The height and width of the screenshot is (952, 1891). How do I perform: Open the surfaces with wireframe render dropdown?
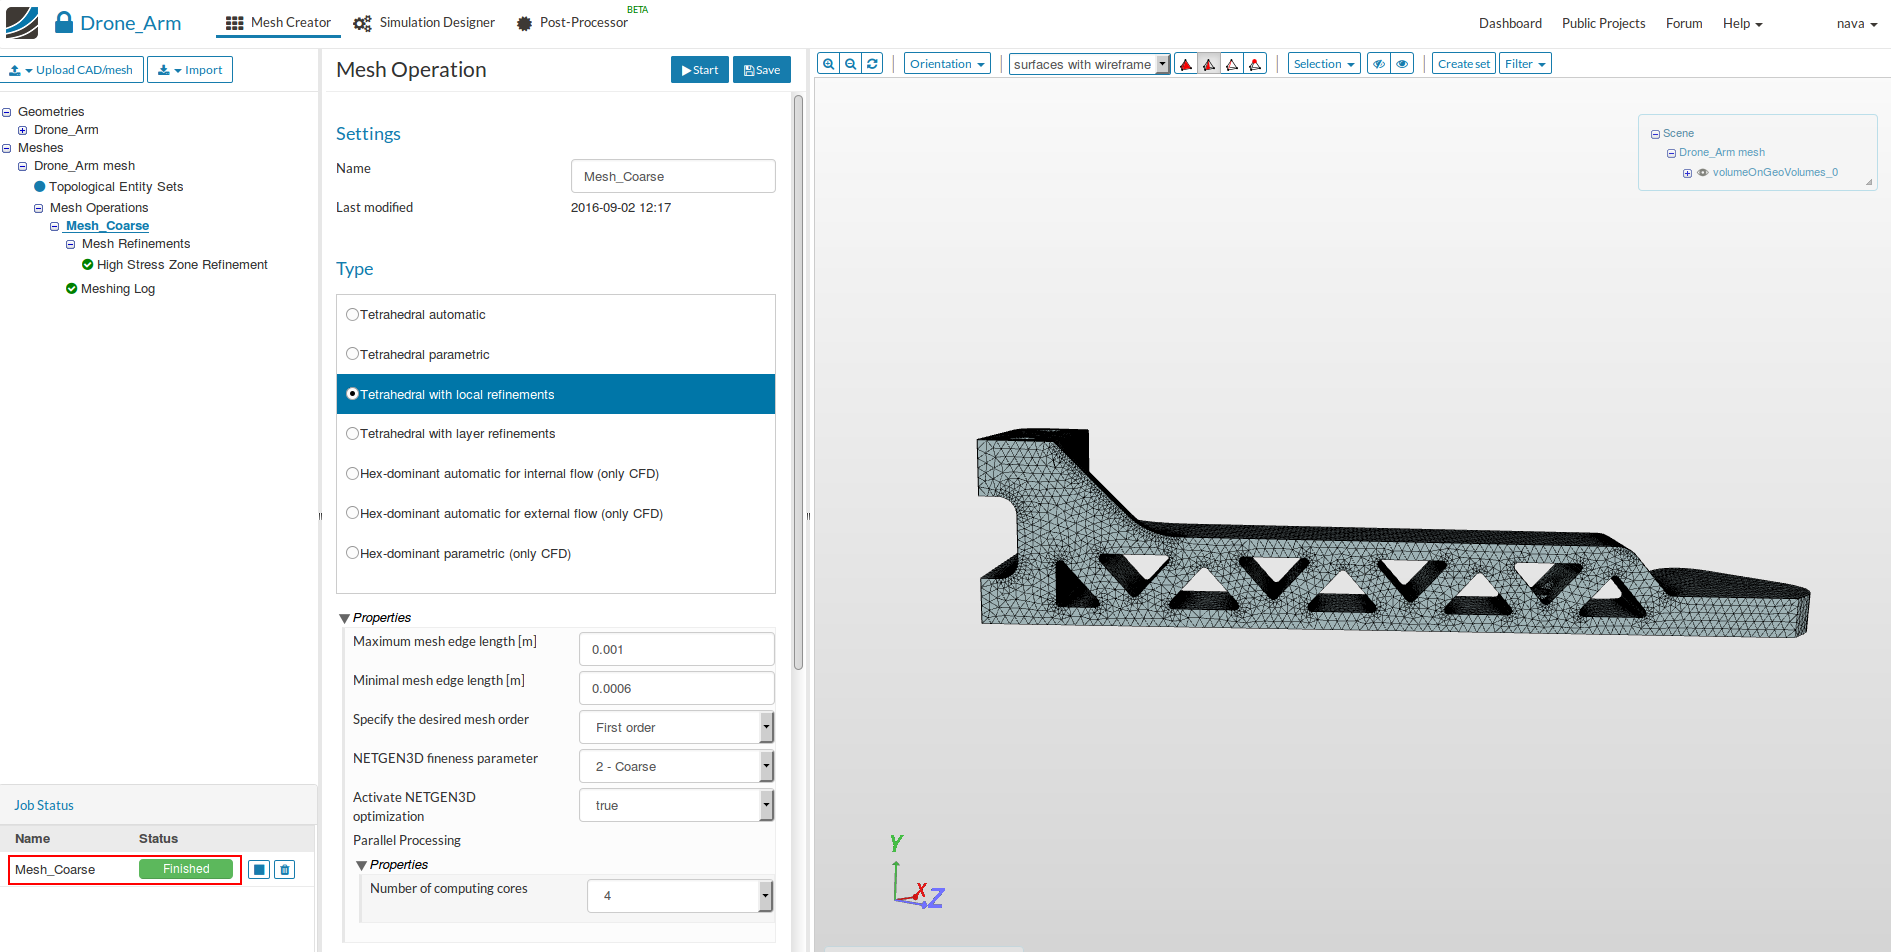1089,64
